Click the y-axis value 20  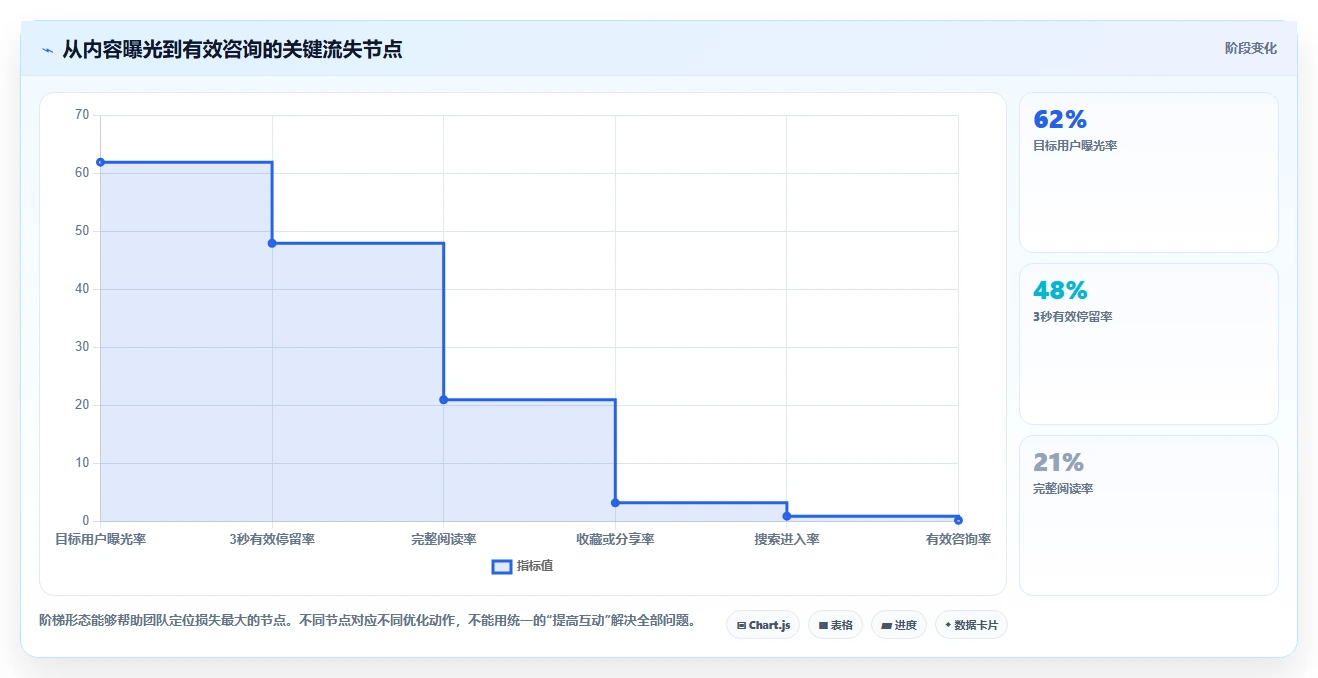tap(82, 405)
